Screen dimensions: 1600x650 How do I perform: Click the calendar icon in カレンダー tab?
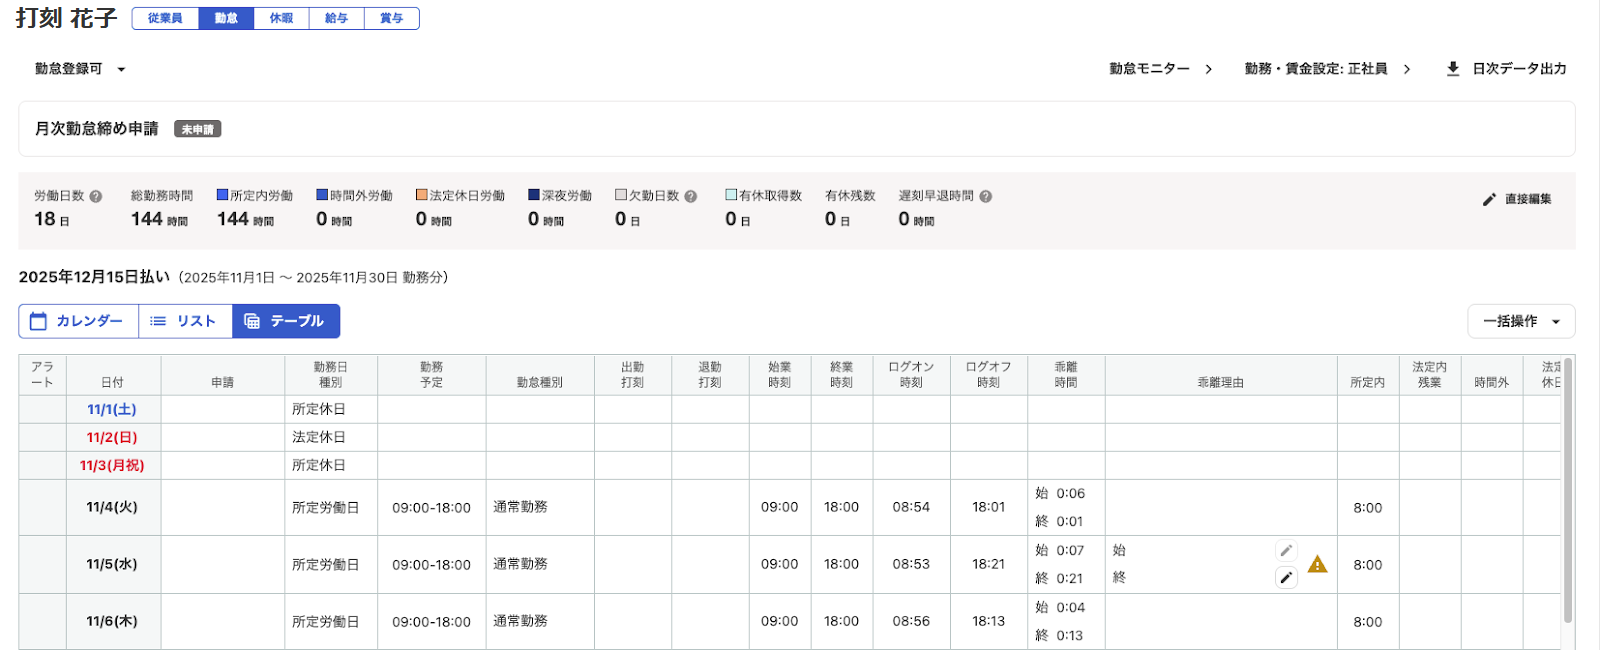[x=39, y=321]
